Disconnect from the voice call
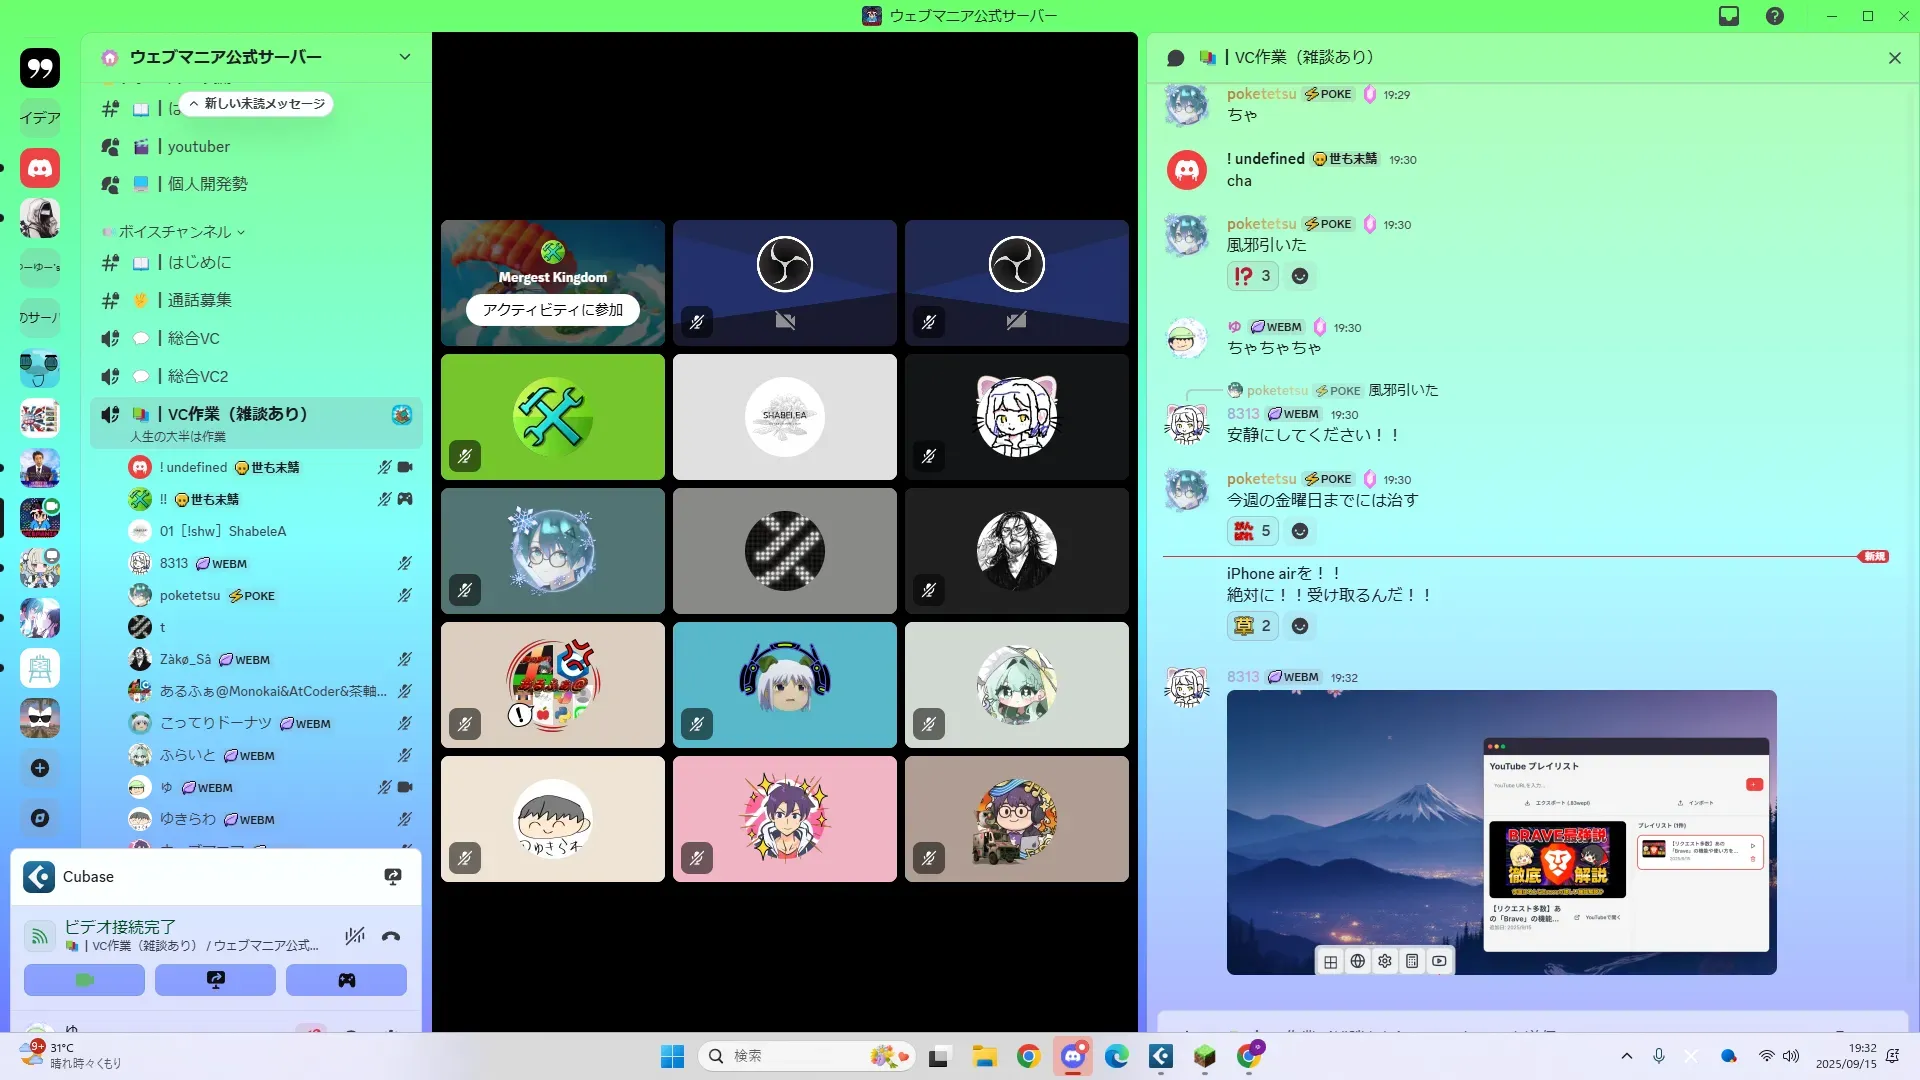1920x1080 pixels. click(x=391, y=937)
